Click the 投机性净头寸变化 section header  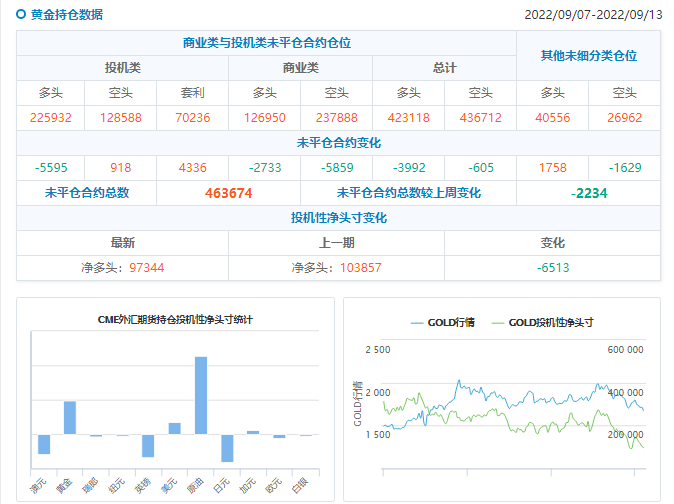338,218
